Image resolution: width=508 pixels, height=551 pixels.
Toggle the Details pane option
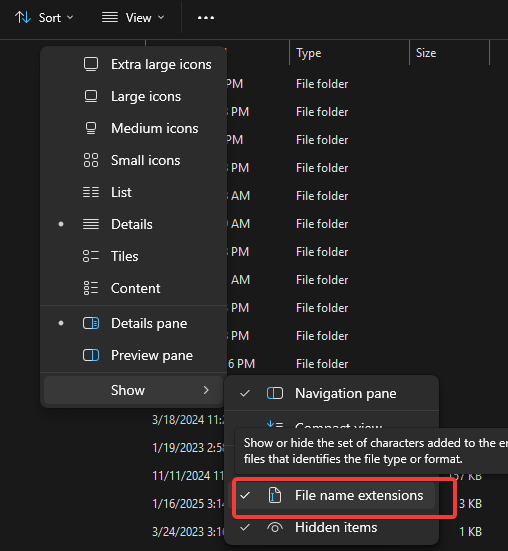coord(133,324)
